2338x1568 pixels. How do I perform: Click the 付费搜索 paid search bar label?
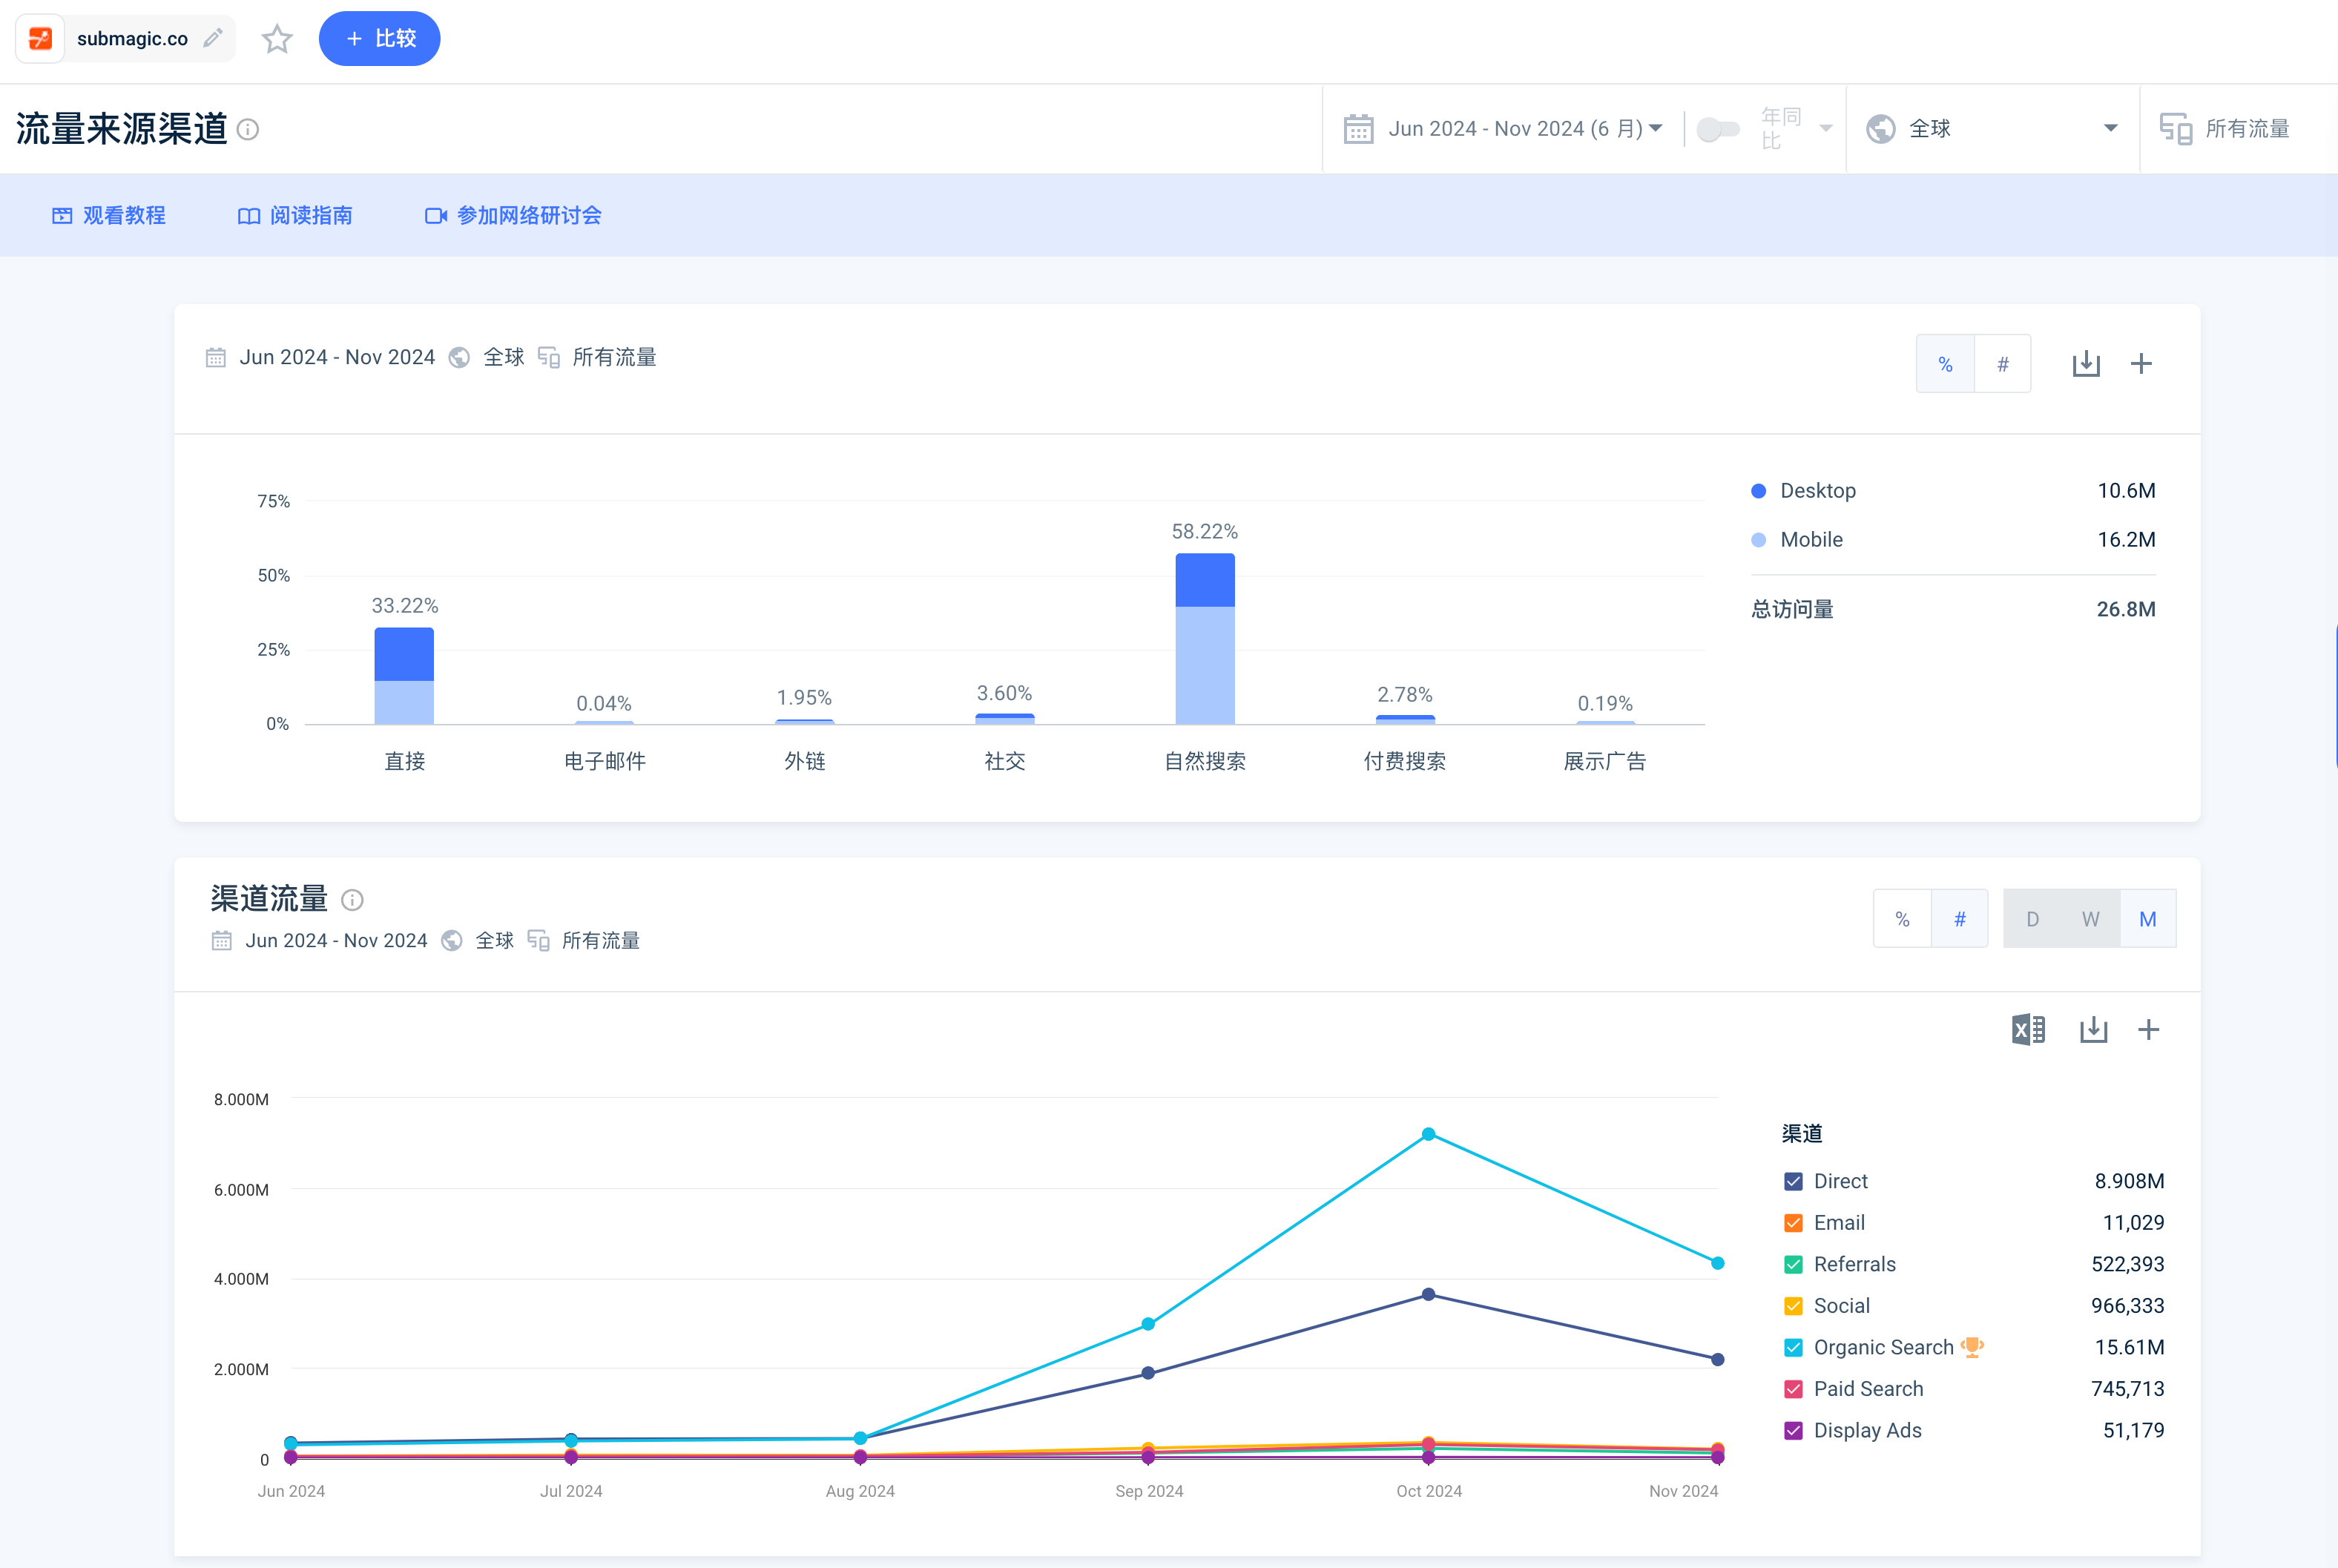(1405, 762)
